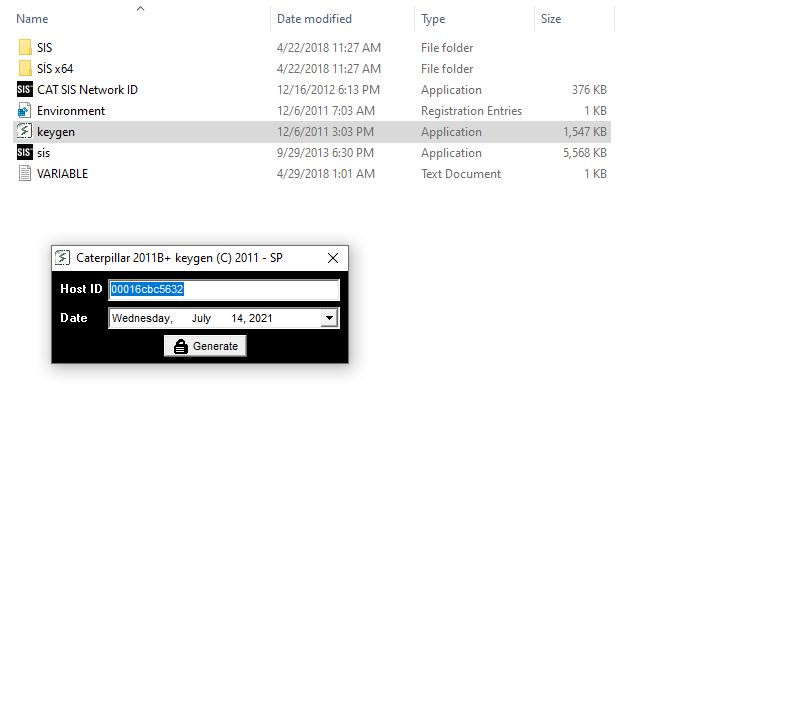Click the Environment registry file icon
This screenshot has width=793, height=705.
click(x=25, y=110)
